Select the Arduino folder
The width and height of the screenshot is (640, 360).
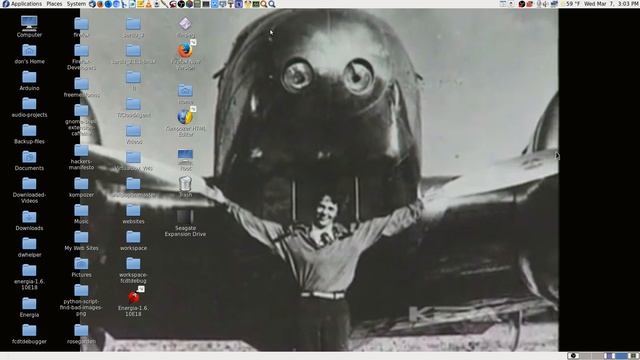point(29,81)
